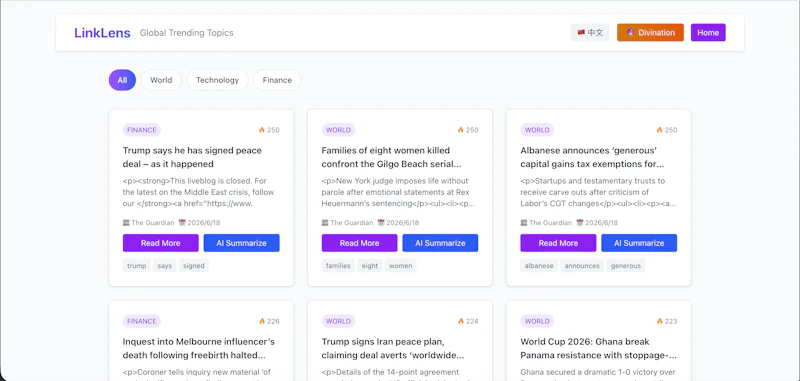Click source icon on Trump peace deal card
The image size is (800, 381).
126,223
